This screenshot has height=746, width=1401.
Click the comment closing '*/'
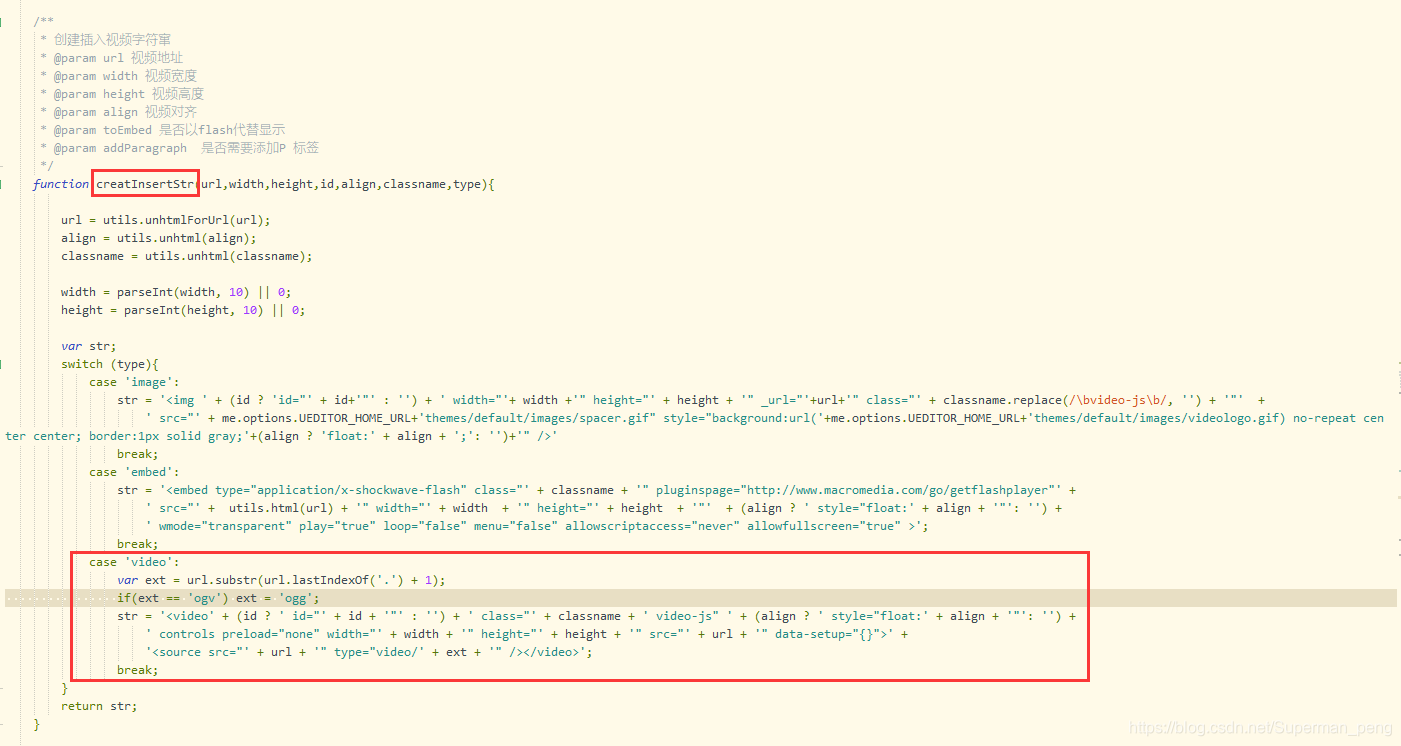47,166
